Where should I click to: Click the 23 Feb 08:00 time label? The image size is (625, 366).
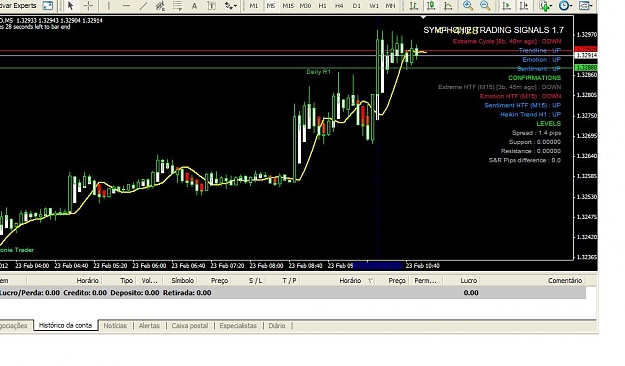tap(266, 266)
